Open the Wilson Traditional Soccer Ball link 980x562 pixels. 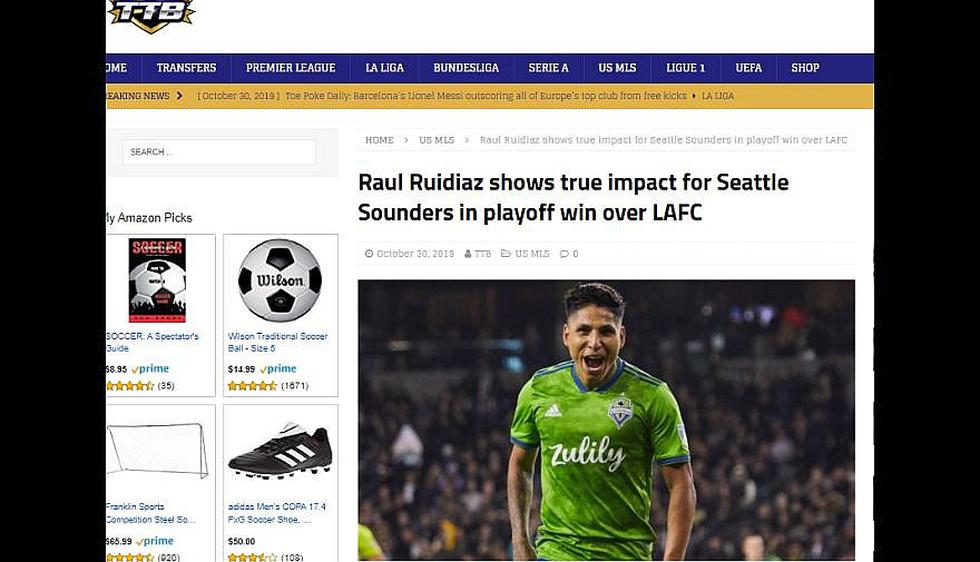(278, 342)
